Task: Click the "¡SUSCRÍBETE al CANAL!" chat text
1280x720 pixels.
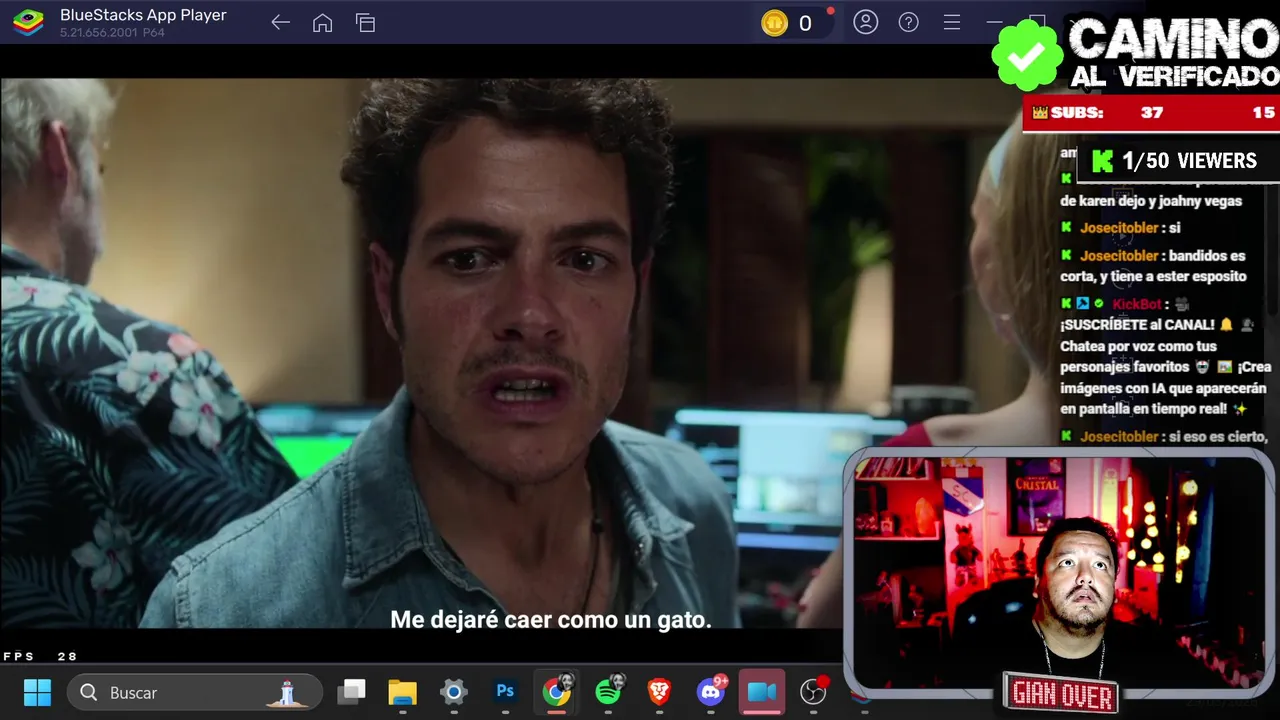Action: [x=1137, y=325]
